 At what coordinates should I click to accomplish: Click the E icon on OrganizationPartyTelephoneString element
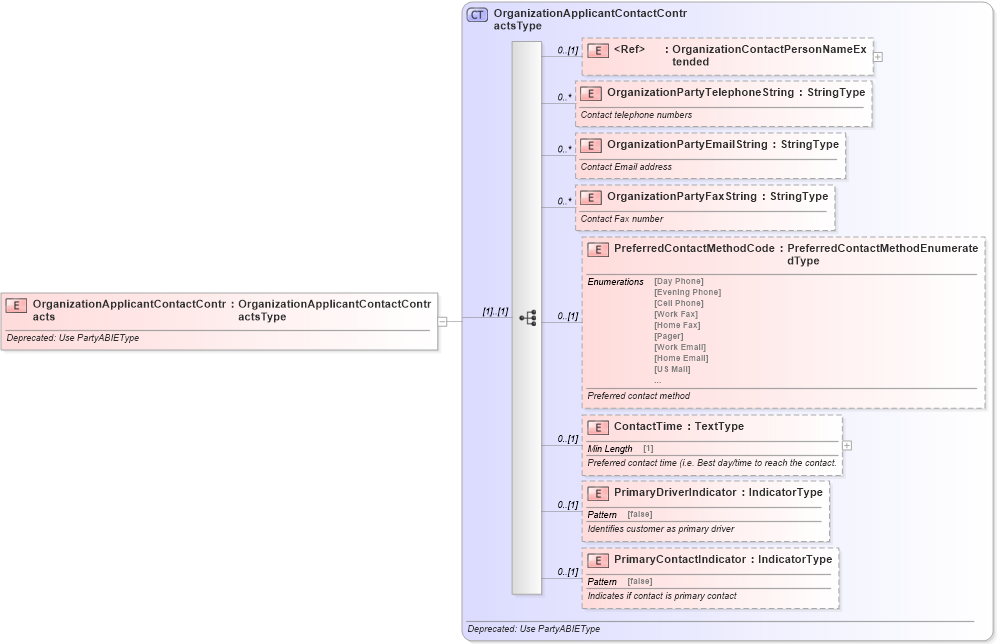point(591,93)
